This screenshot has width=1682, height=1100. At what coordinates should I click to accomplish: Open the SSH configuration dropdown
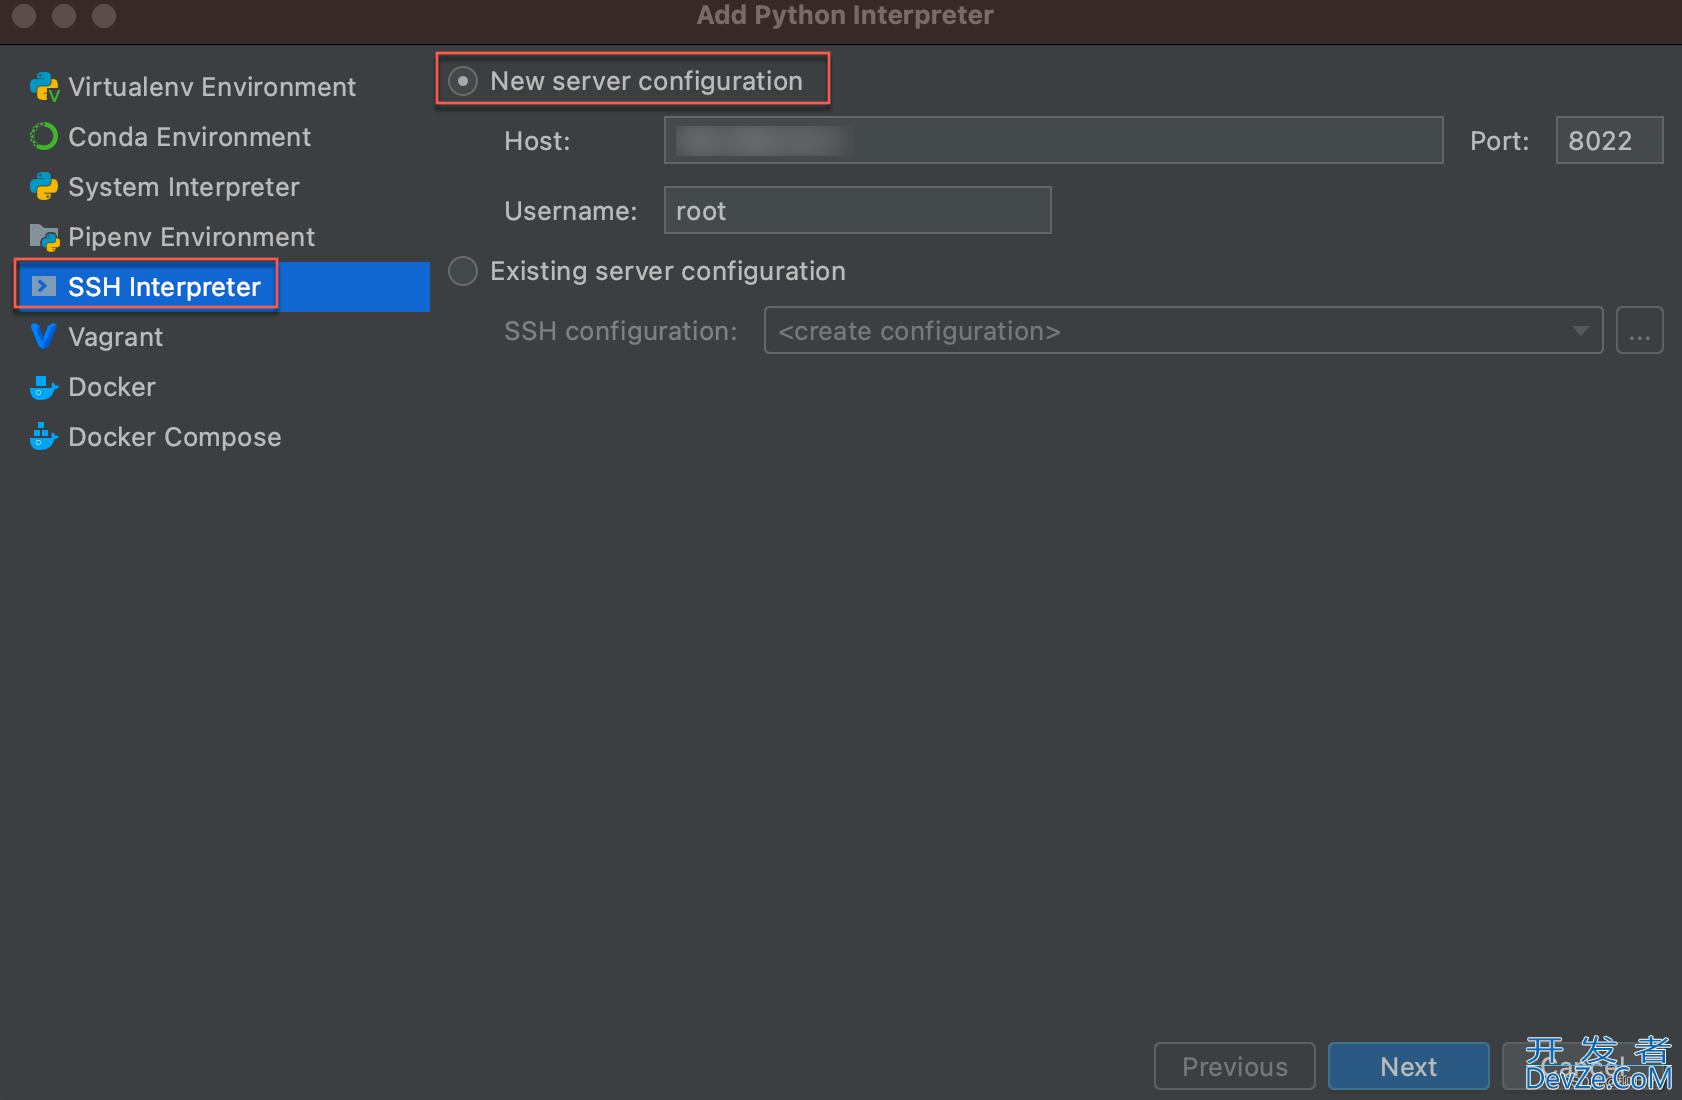pyautogui.click(x=1183, y=330)
